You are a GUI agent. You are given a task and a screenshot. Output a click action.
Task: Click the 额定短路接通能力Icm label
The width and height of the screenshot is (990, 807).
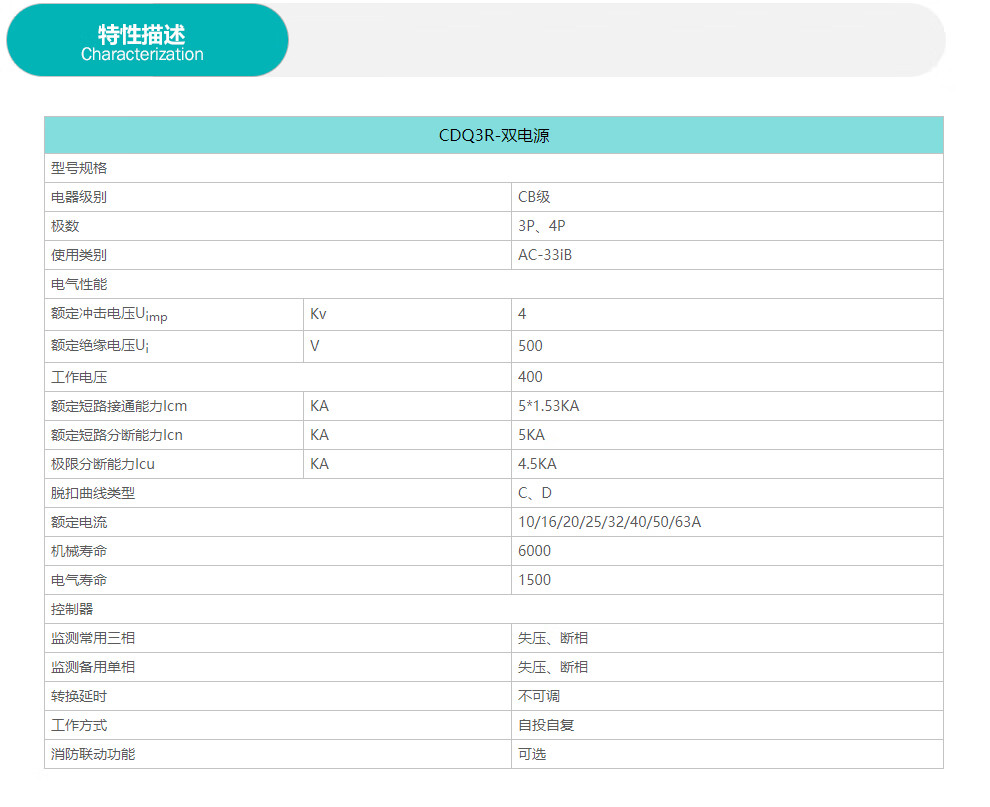(119, 406)
